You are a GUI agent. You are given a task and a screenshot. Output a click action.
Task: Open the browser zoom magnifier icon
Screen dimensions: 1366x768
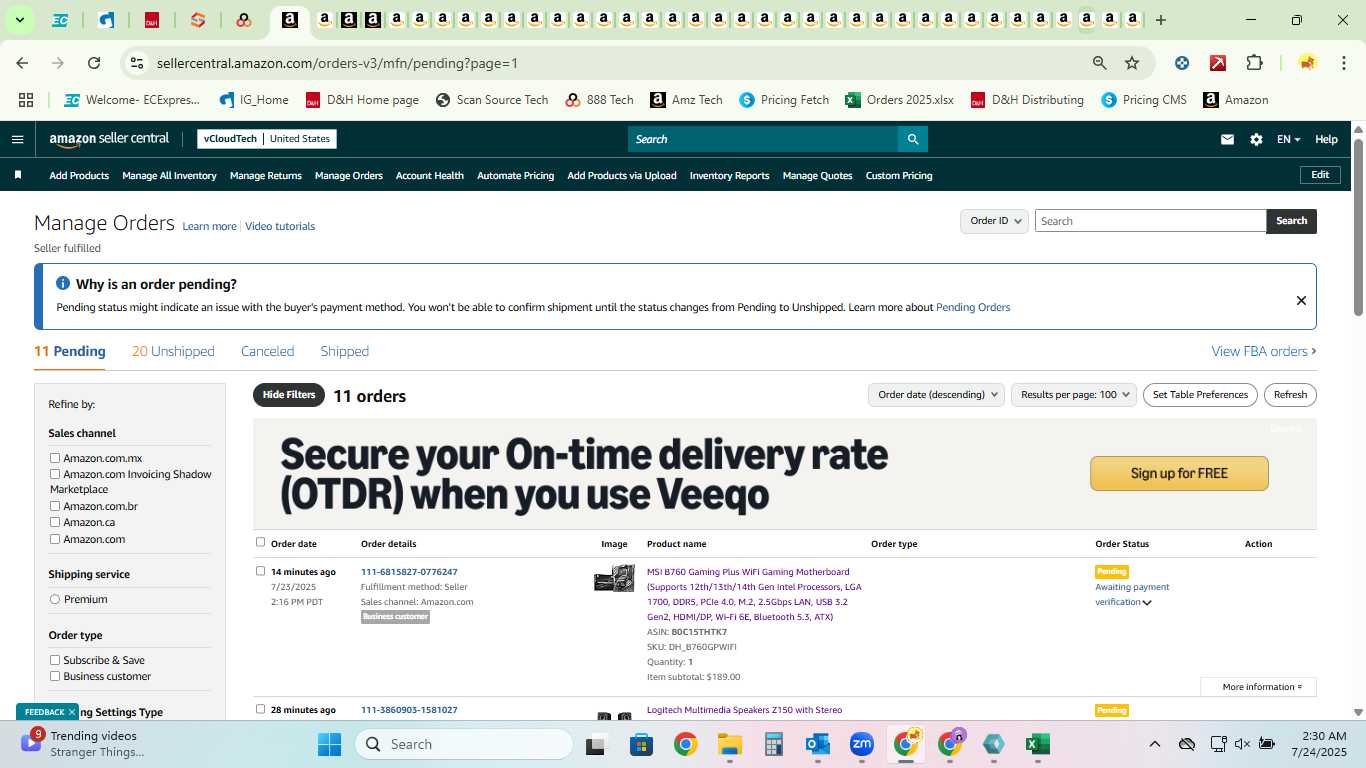click(1100, 63)
